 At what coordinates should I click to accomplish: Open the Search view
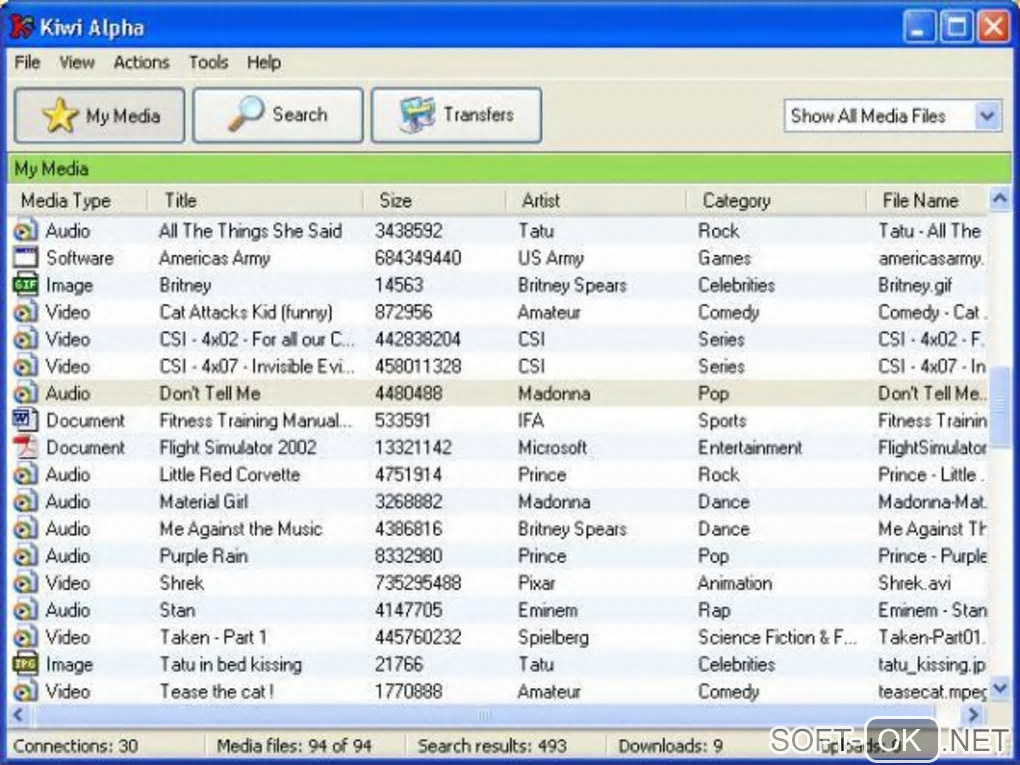pos(278,115)
